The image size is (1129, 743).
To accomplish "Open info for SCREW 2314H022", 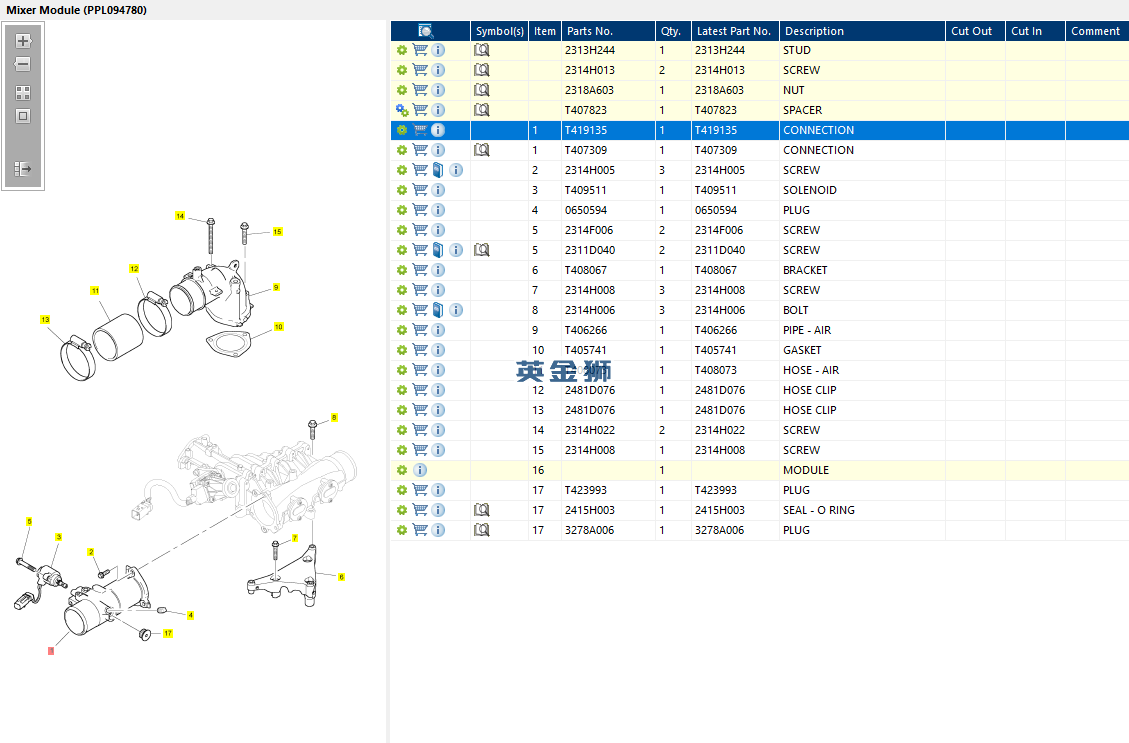I will (438, 431).
